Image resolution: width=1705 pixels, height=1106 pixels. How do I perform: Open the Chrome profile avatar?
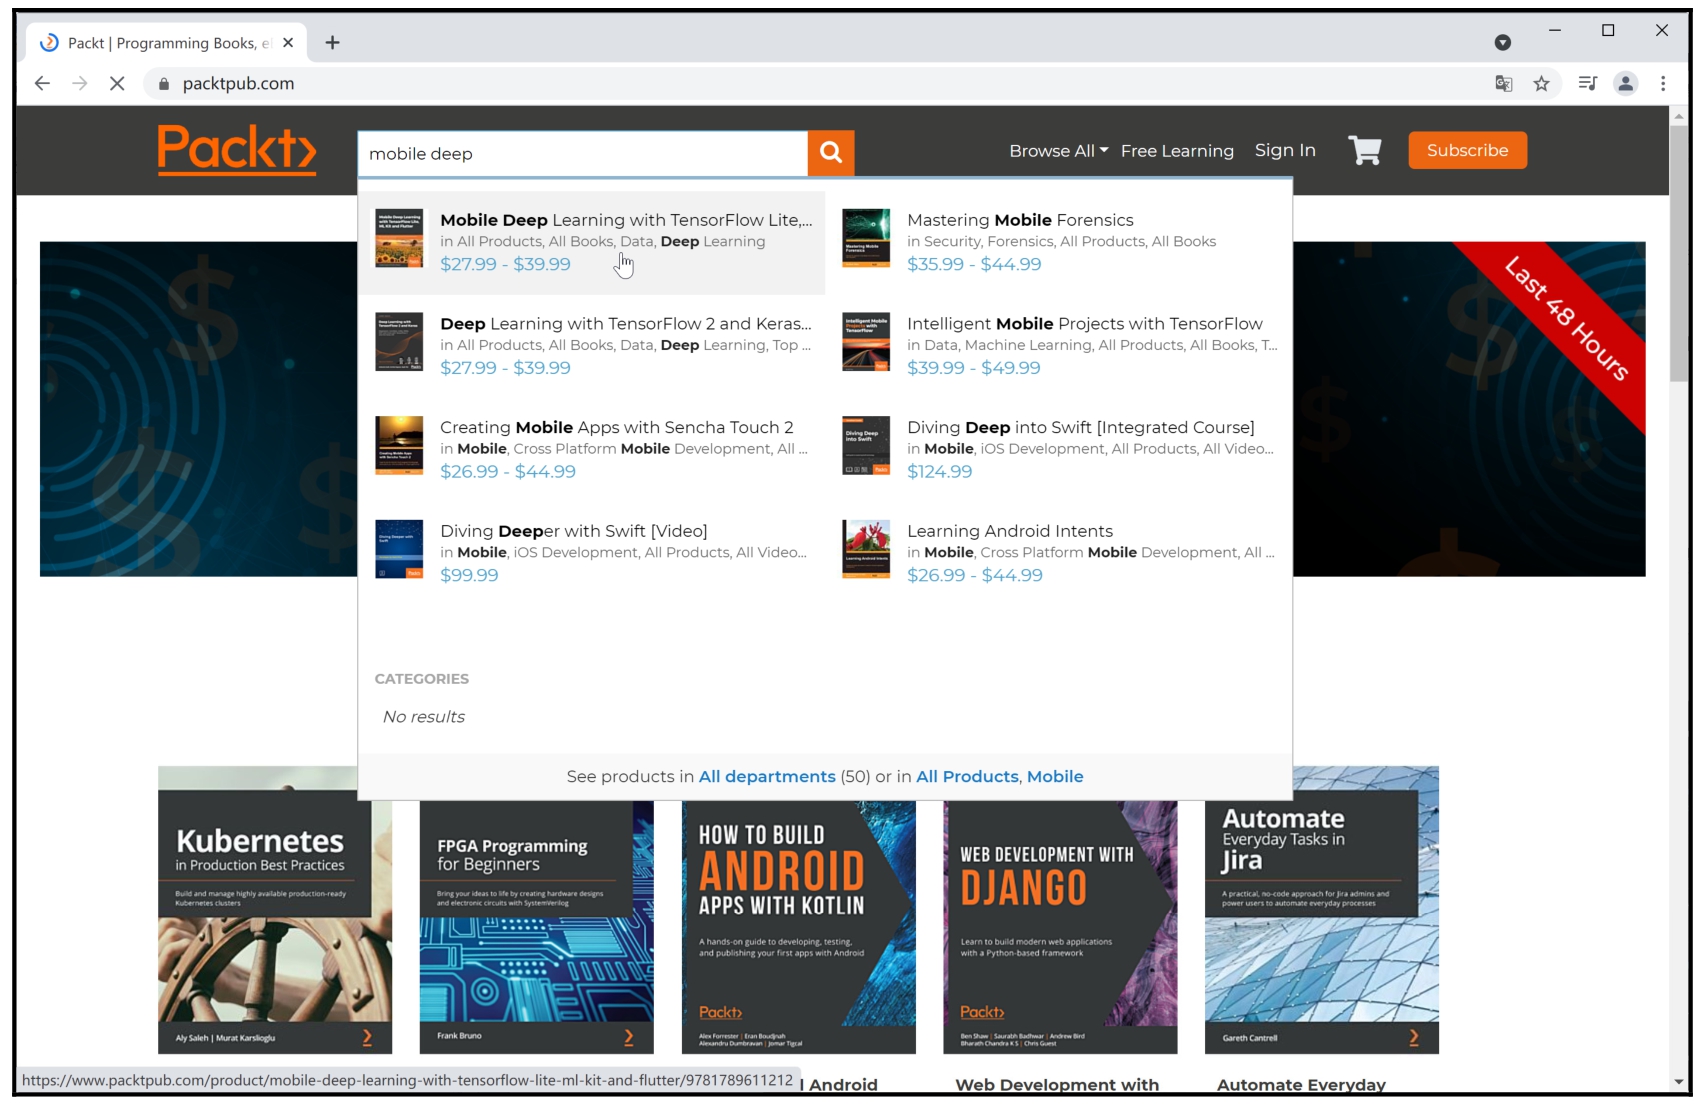click(1625, 84)
